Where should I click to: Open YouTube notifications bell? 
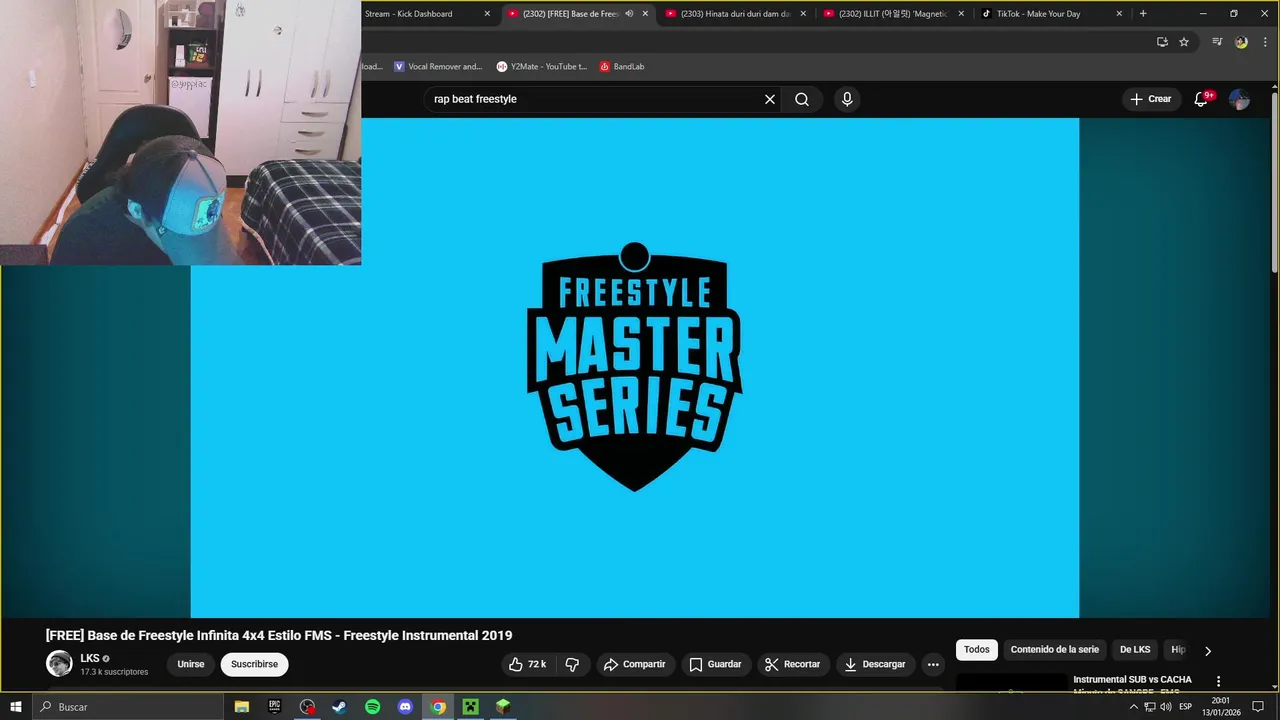tap(1202, 99)
